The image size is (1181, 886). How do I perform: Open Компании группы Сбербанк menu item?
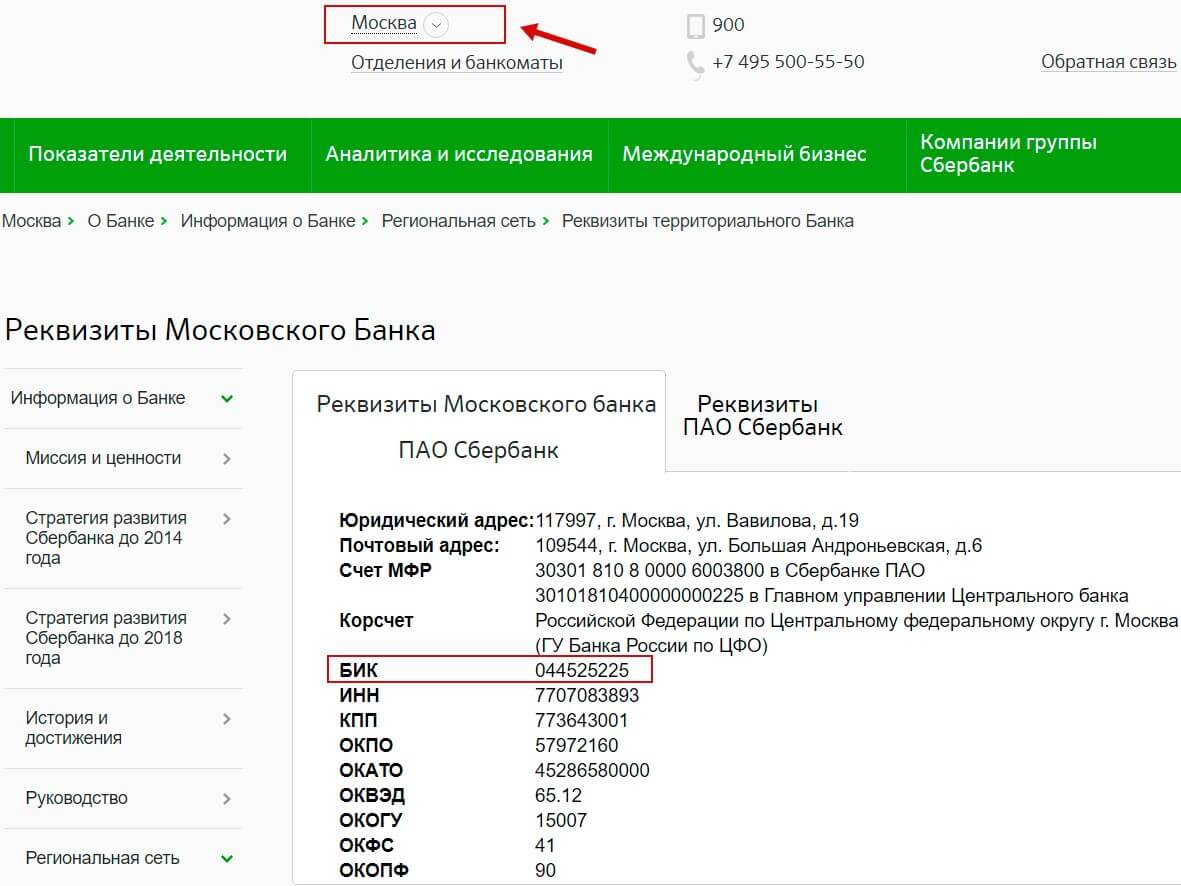1008,154
